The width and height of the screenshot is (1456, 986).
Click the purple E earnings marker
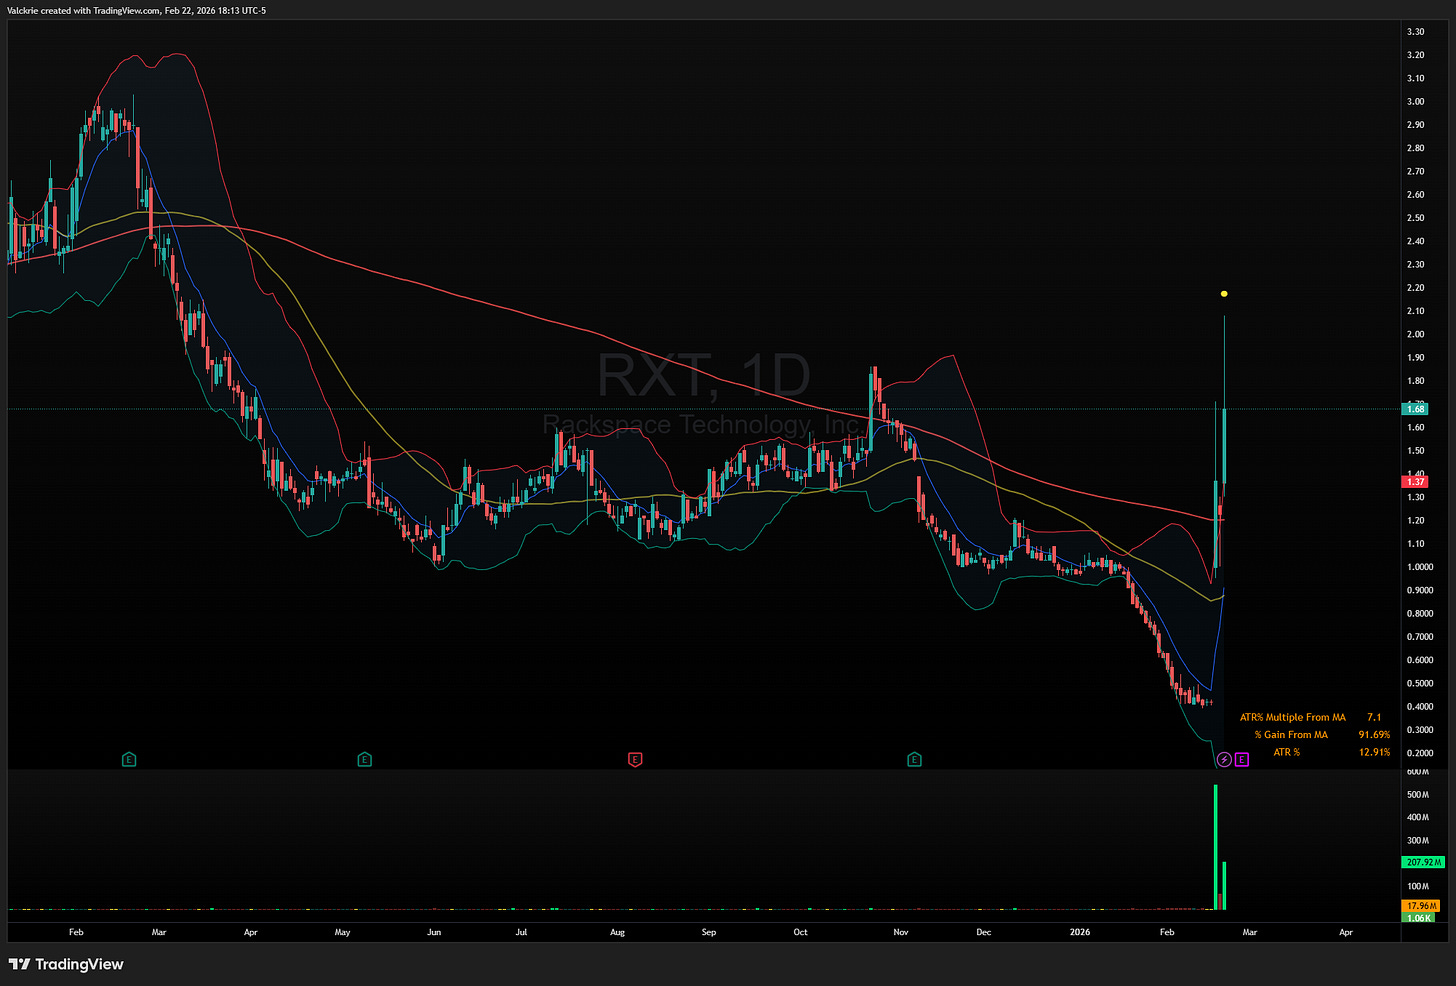1242,760
